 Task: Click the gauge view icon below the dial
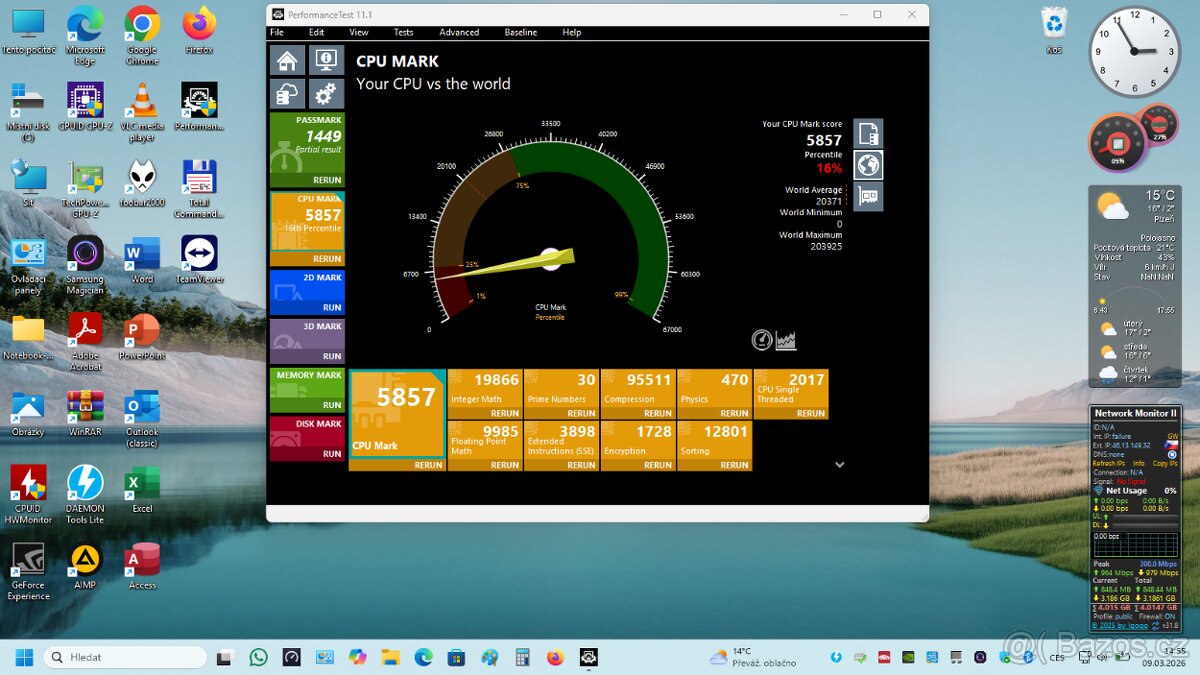pos(761,340)
